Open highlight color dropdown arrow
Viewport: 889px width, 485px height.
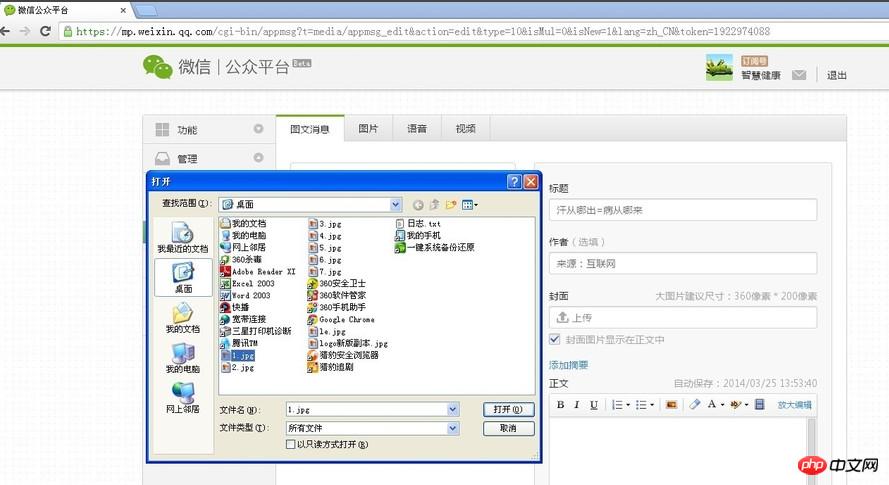[746, 404]
